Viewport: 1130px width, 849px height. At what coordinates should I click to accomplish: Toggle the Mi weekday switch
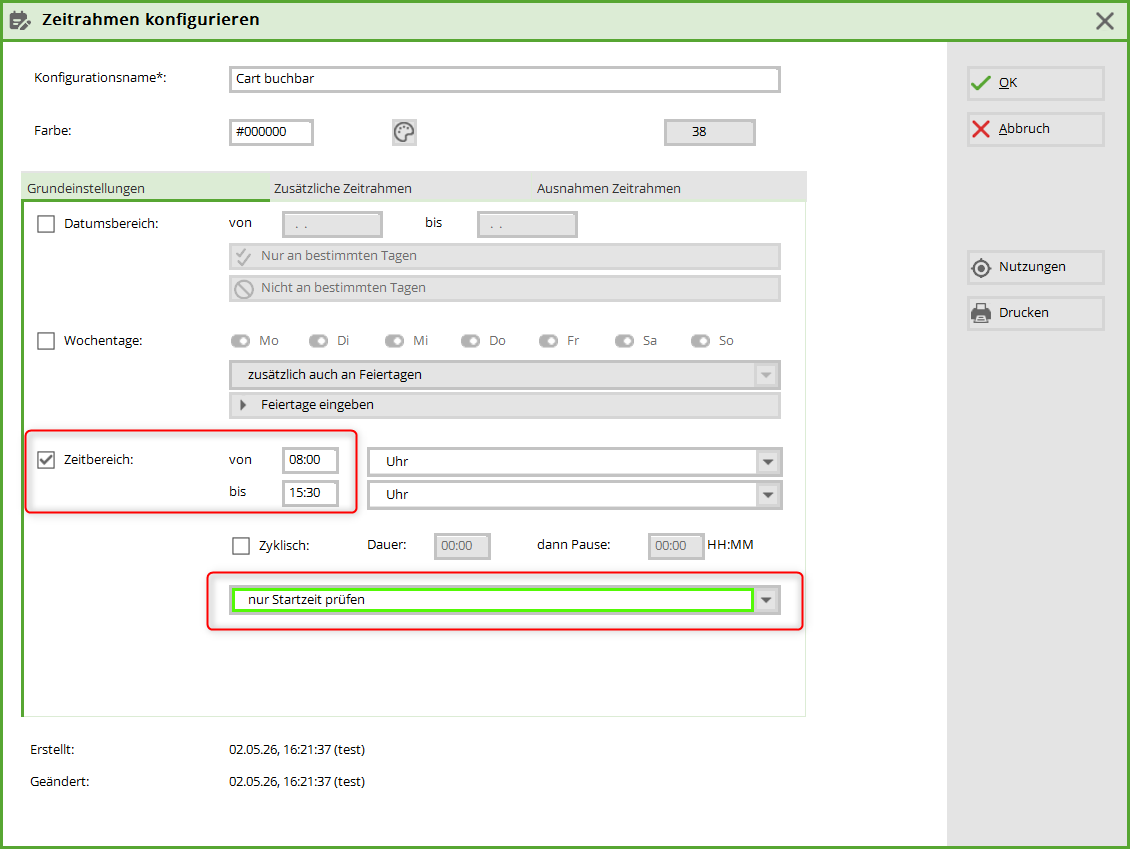[x=394, y=341]
